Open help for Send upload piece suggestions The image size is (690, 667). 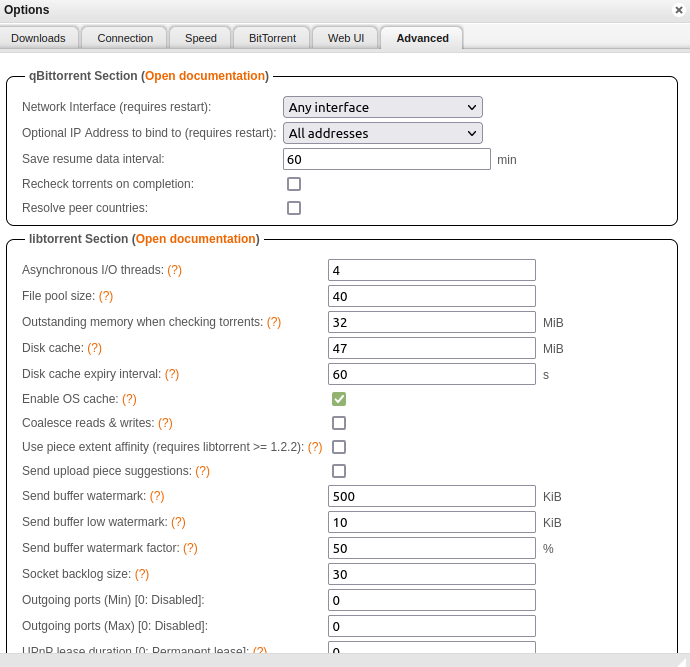[x=202, y=471]
